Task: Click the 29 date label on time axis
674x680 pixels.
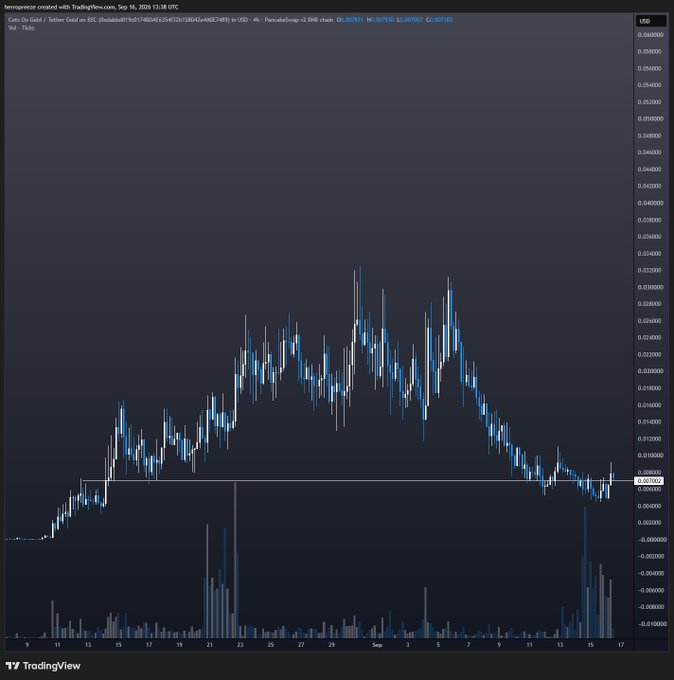Action: (x=331, y=645)
